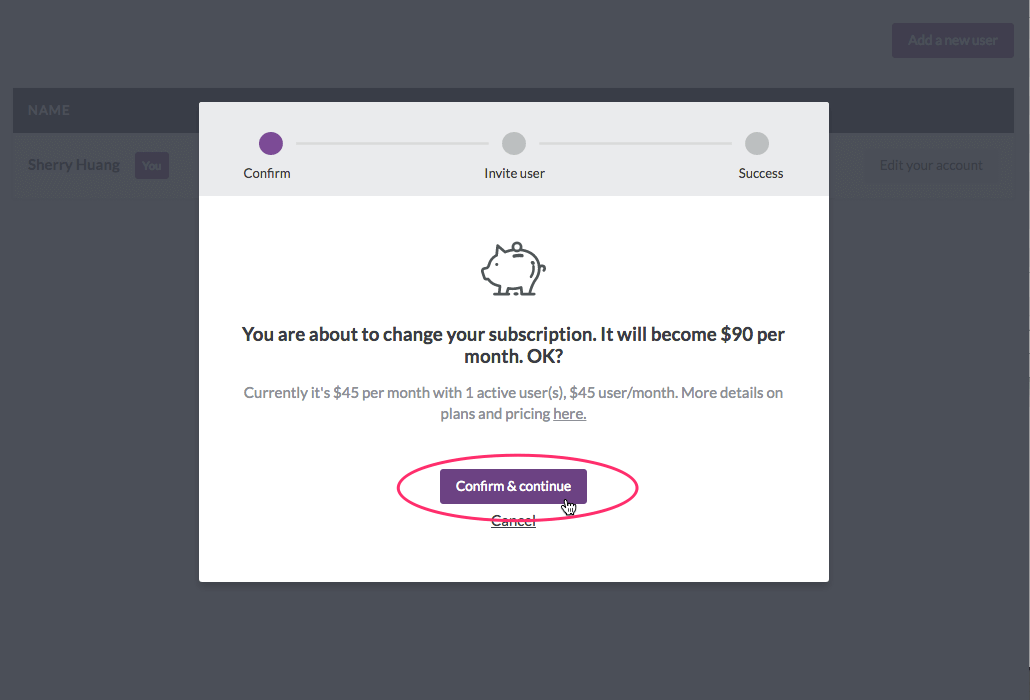Click the piggy bank icon
The image size is (1030, 700).
pyautogui.click(x=513, y=269)
